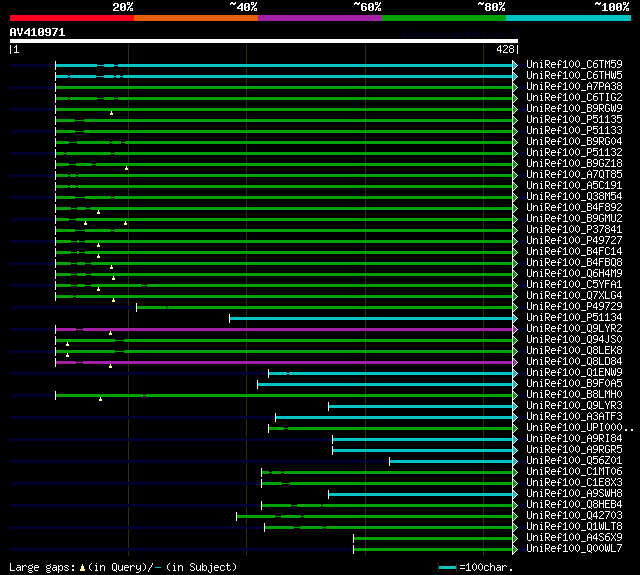Screen dimensions: 640x575
Task: Select the UniRef100_C1MT06 label
Action: coord(574,472)
